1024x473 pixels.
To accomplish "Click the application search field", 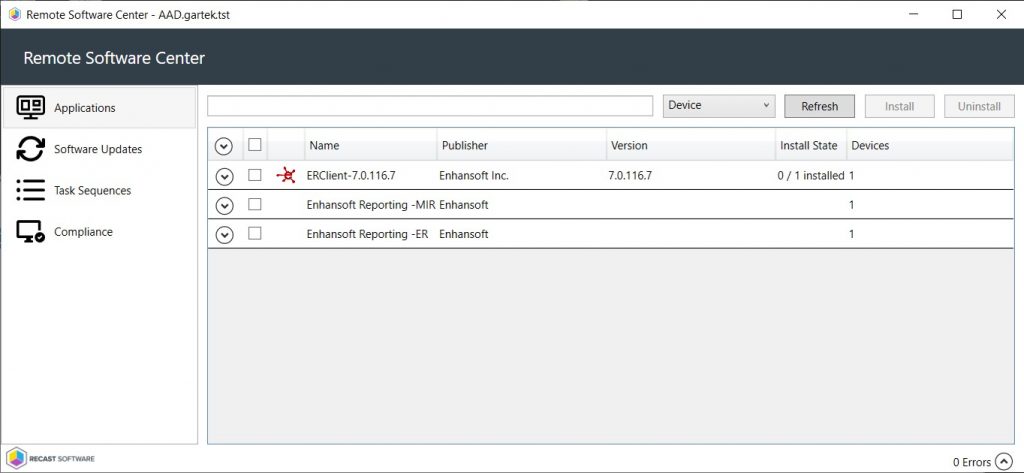I will click(430, 106).
